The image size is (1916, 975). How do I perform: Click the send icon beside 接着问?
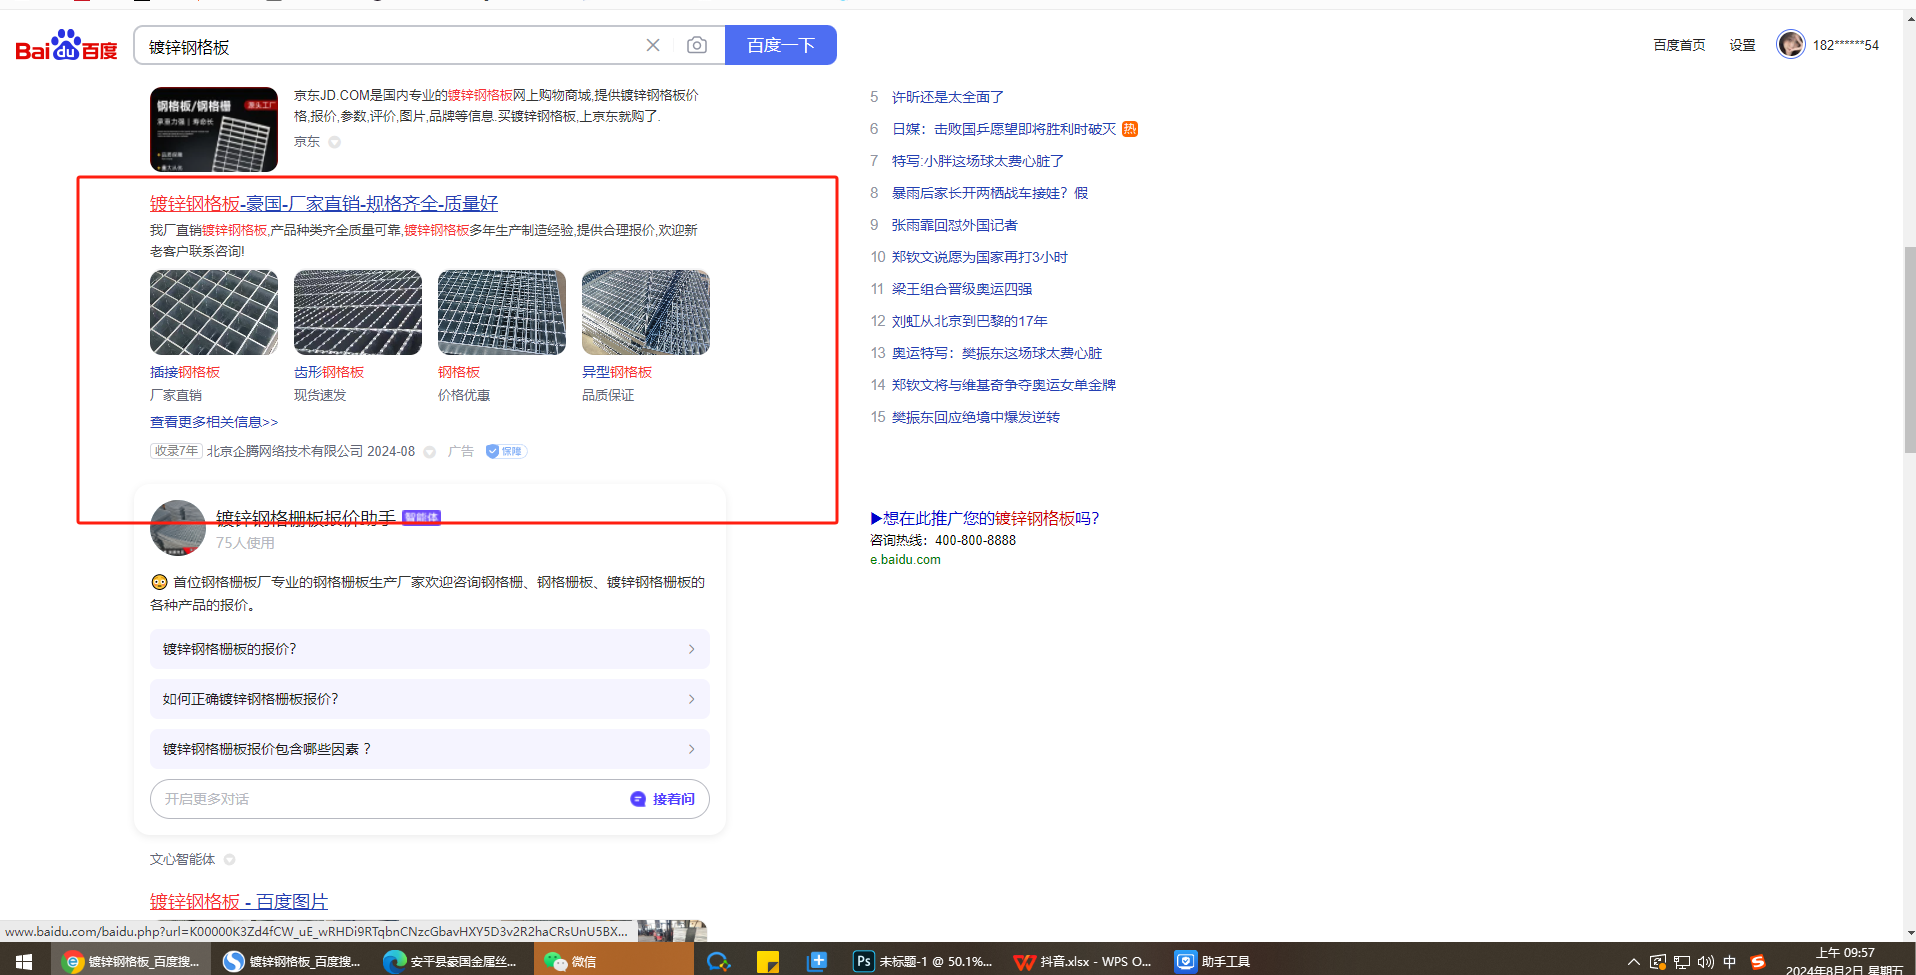click(x=638, y=799)
